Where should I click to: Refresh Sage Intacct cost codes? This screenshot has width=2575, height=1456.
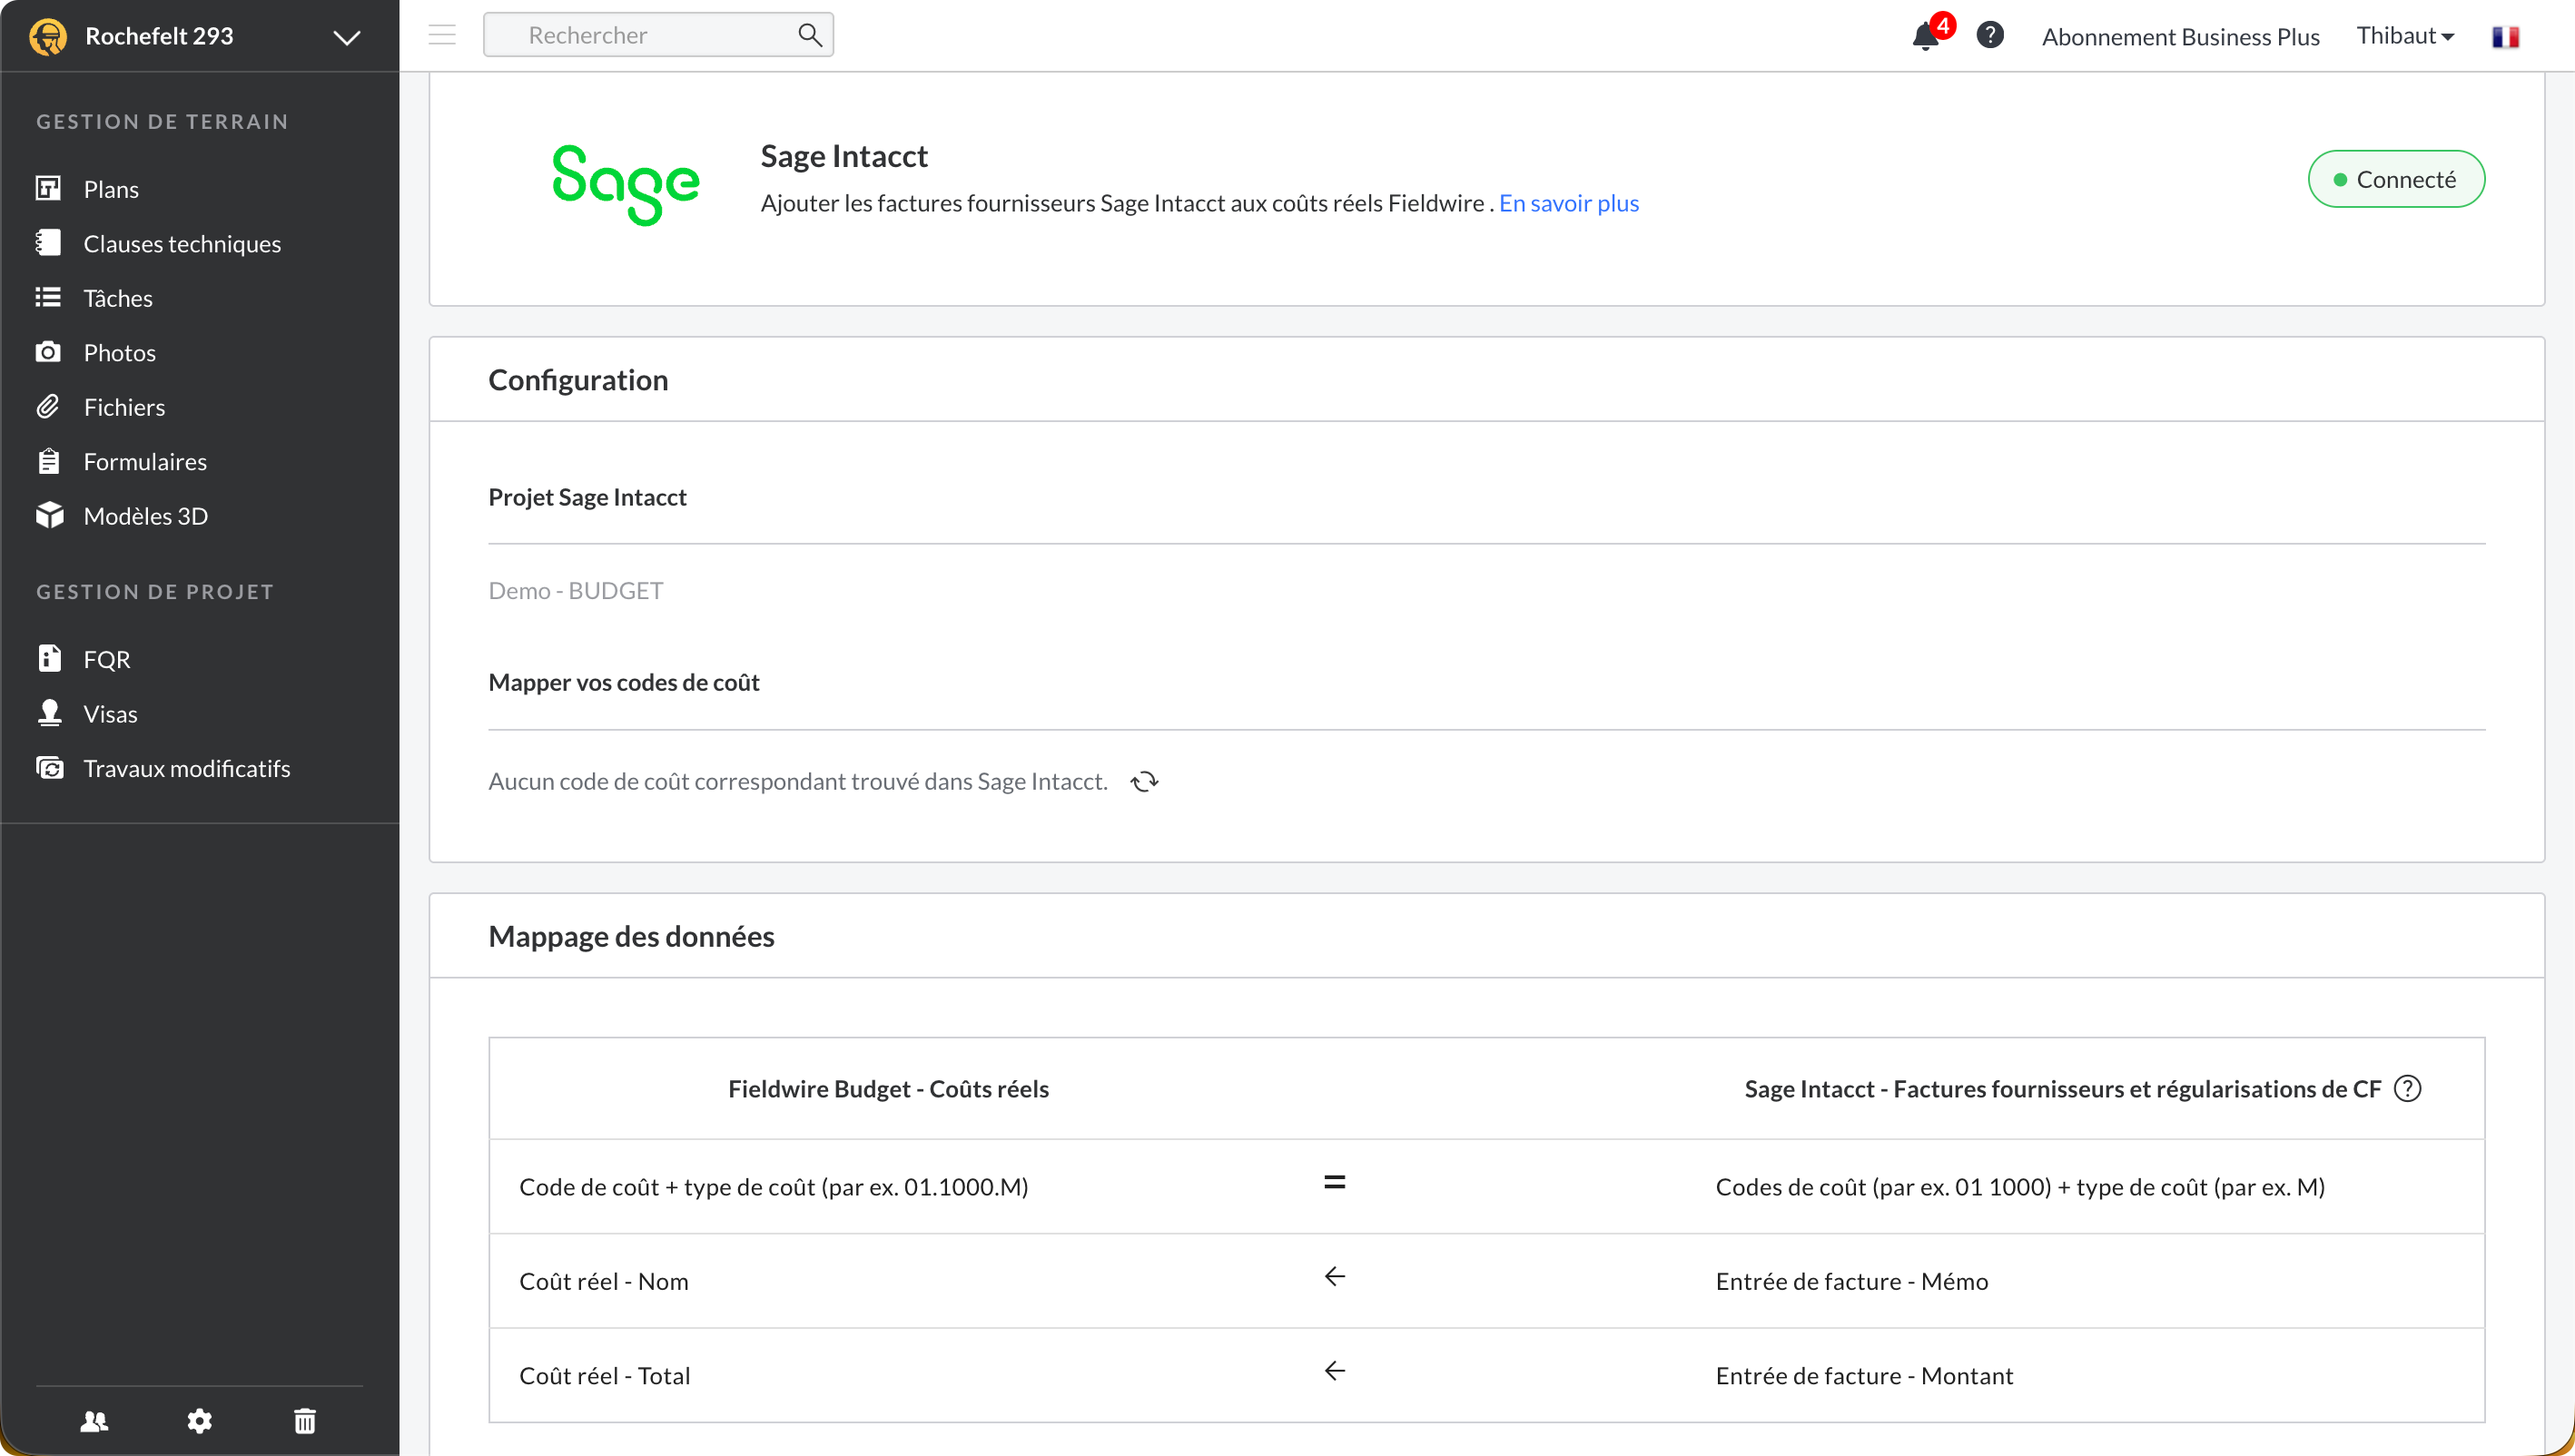[1144, 781]
